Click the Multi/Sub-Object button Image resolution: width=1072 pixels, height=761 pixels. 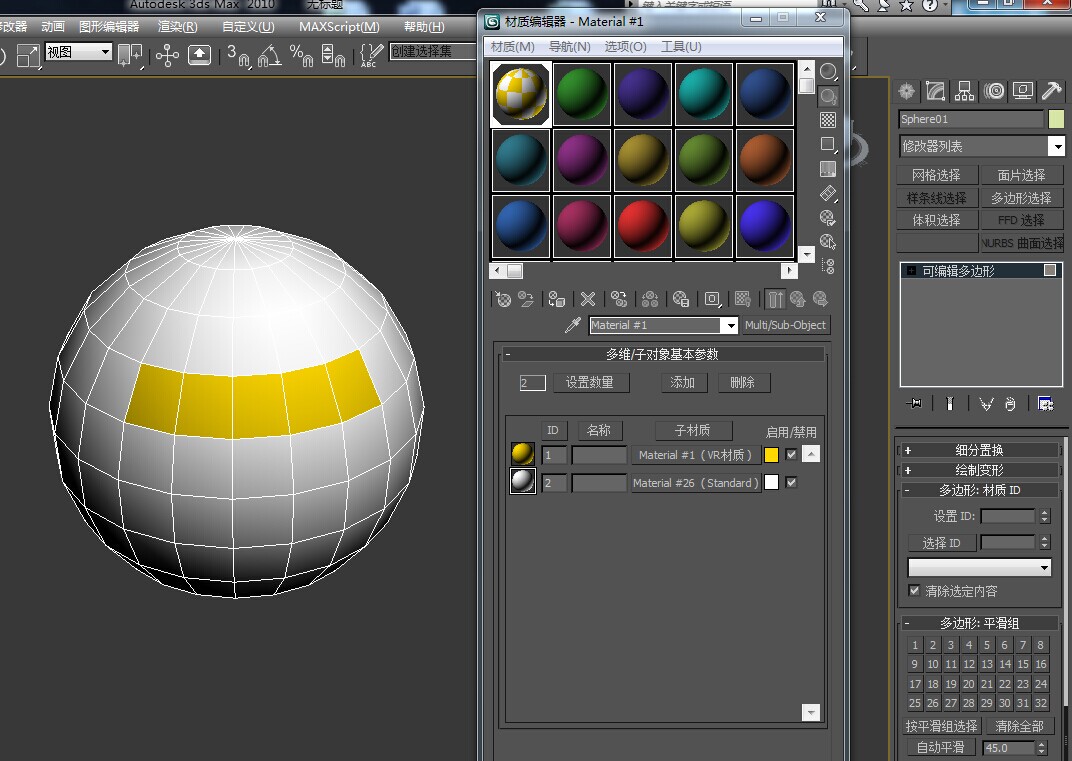(x=785, y=325)
